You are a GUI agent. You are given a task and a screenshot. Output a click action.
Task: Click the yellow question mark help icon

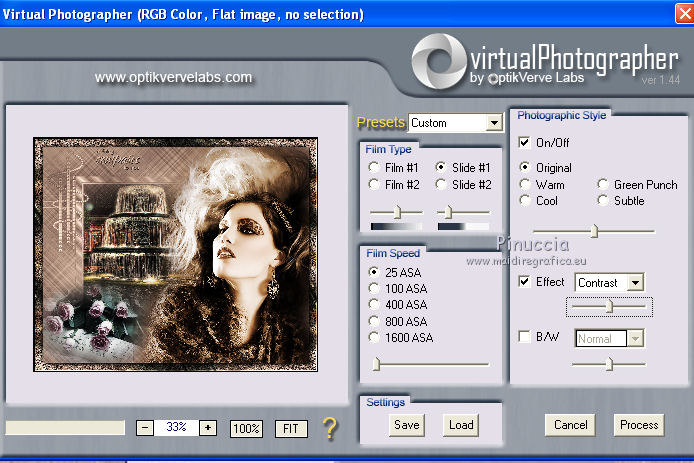[330, 428]
